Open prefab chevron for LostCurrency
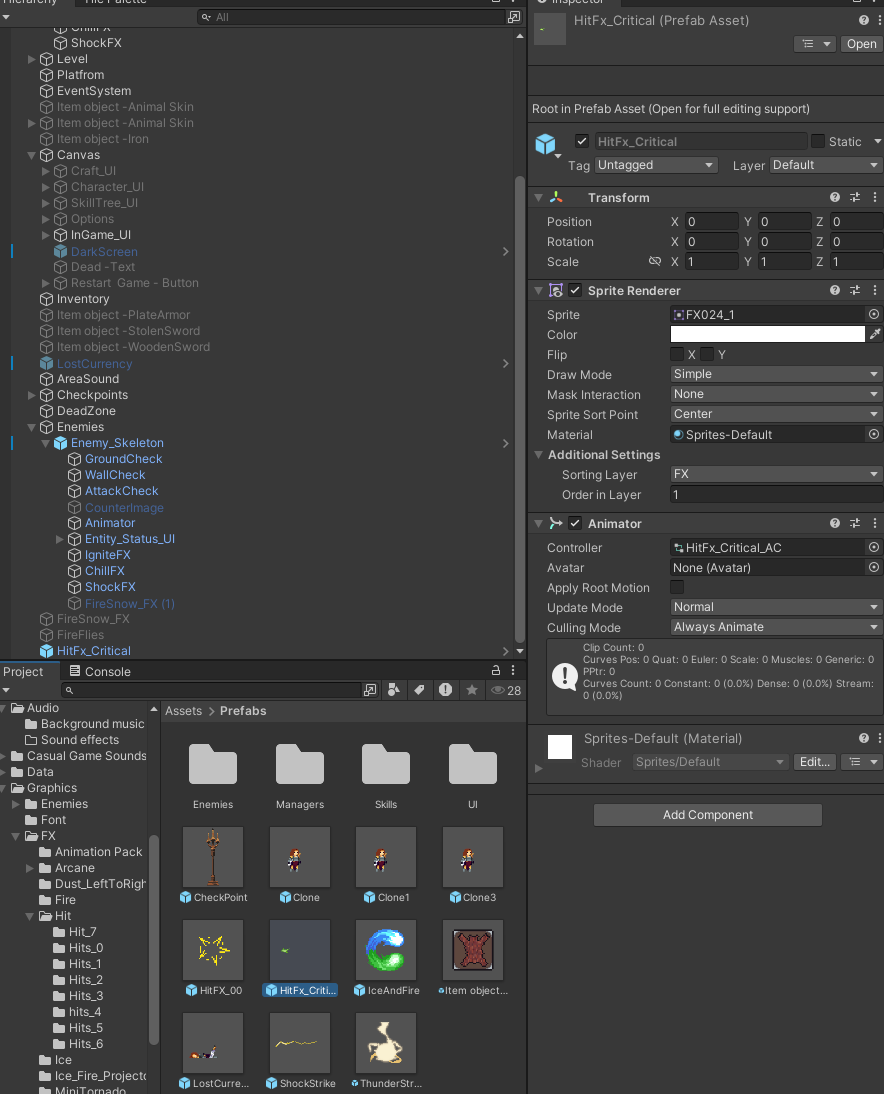The width and height of the screenshot is (884, 1094). (506, 364)
